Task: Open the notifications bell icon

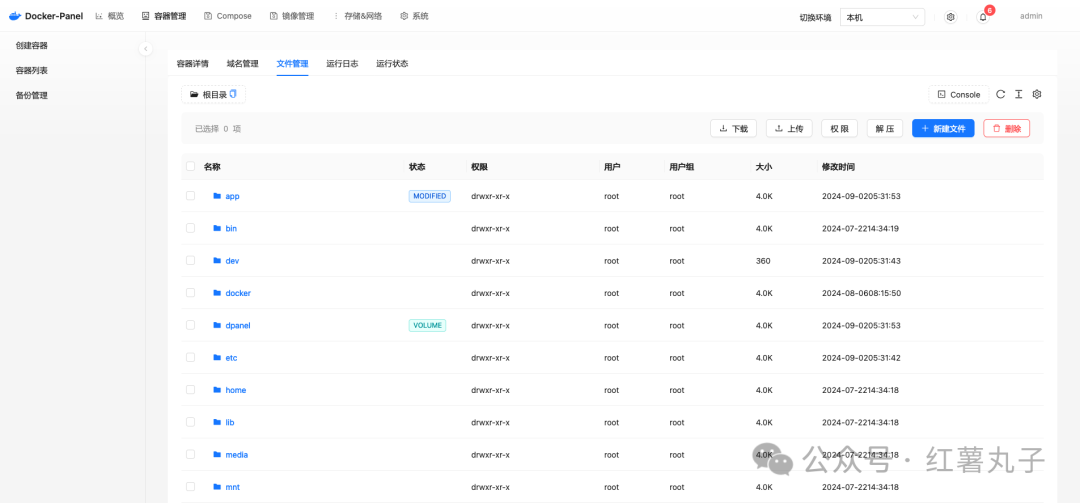Action: click(x=983, y=17)
